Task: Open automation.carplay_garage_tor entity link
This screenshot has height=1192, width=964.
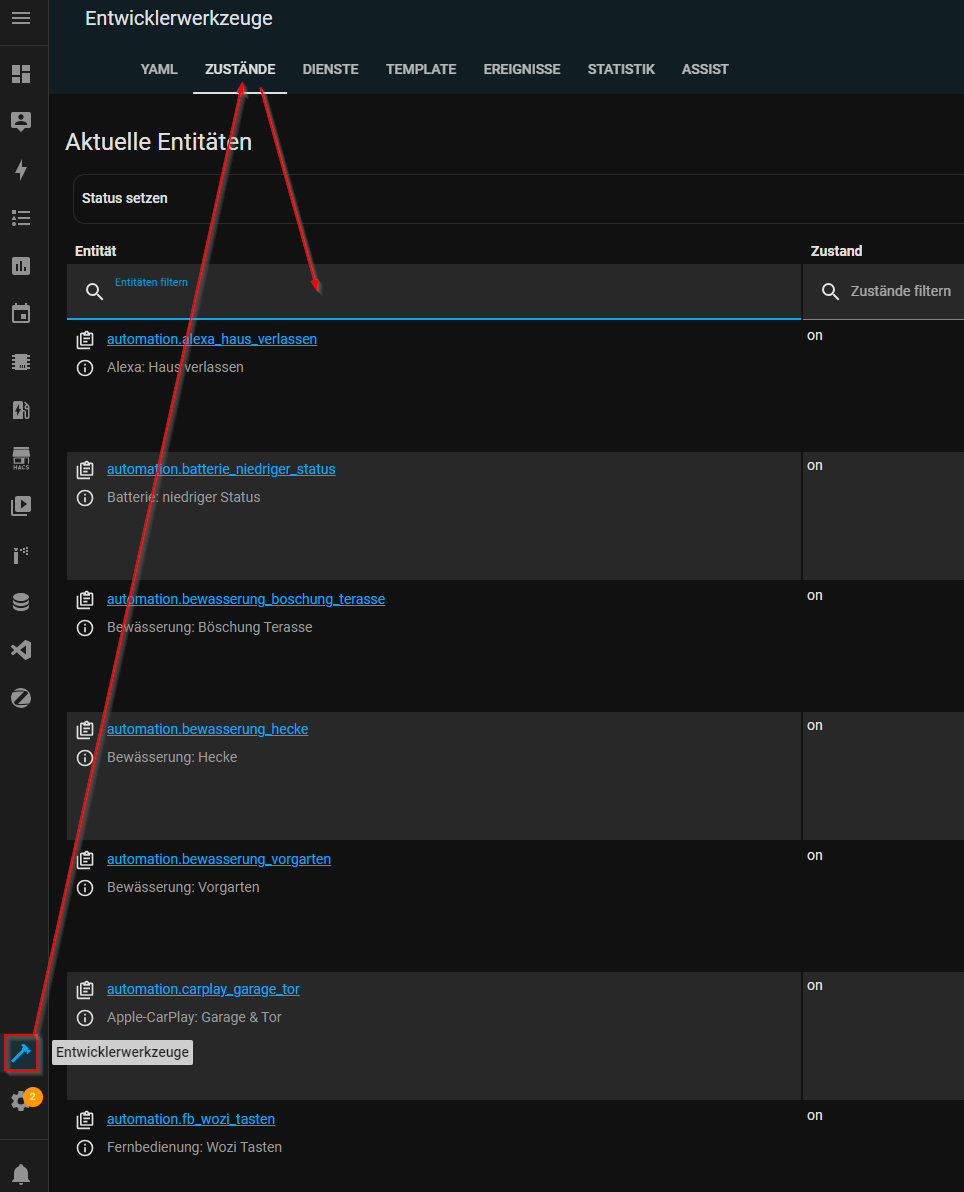Action: coord(203,989)
